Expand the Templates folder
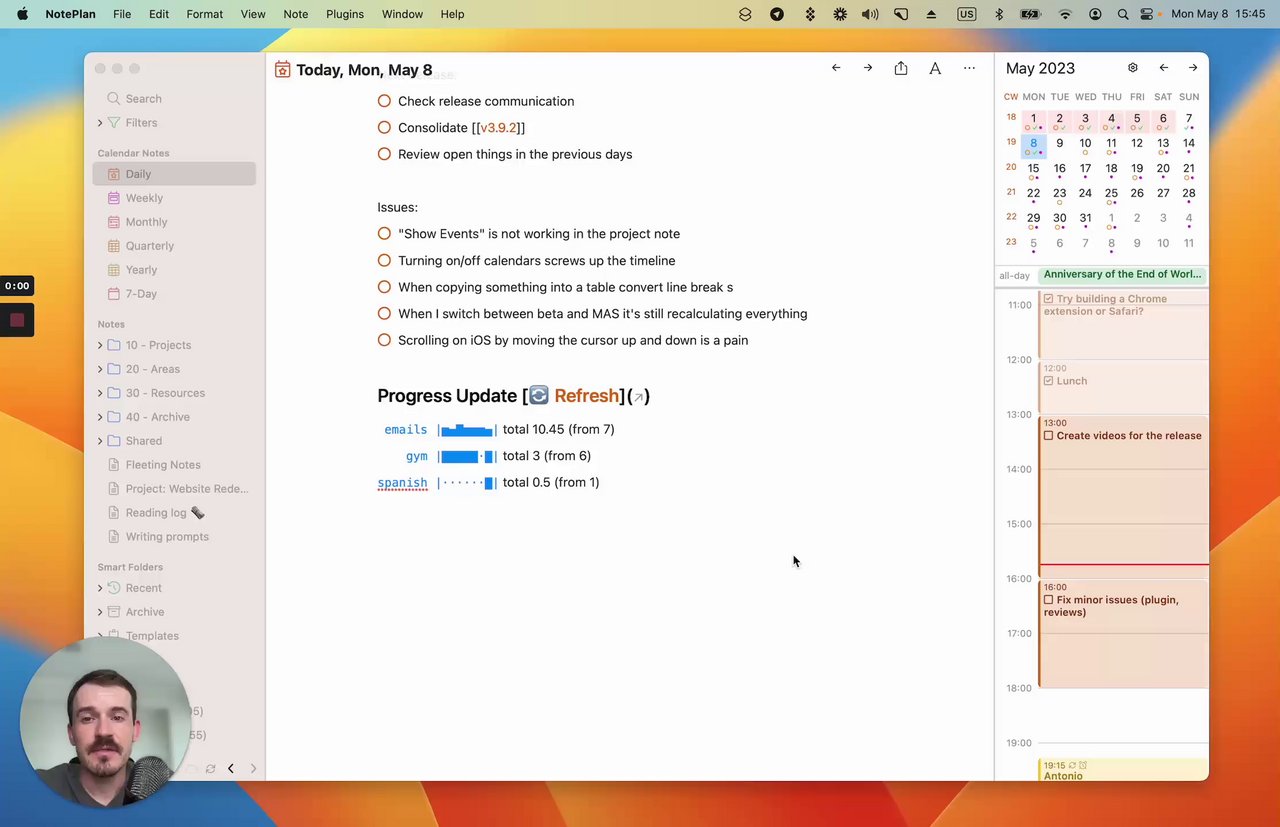1280x827 pixels. point(100,636)
